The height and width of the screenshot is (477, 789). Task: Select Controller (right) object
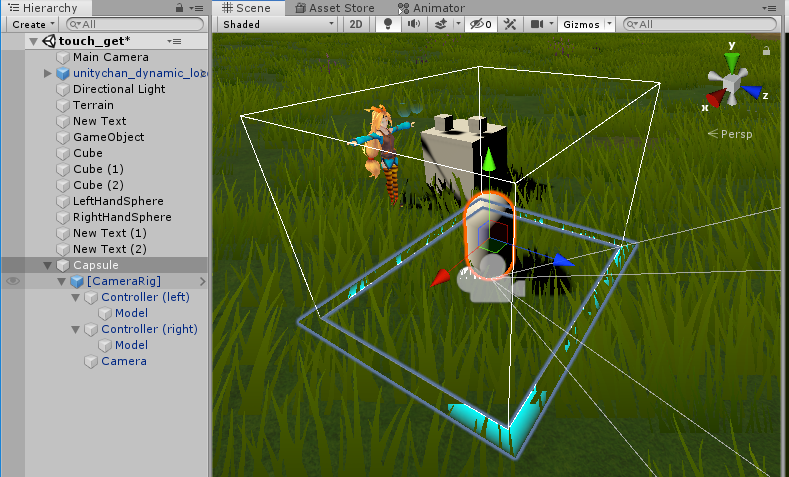click(149, 329)
